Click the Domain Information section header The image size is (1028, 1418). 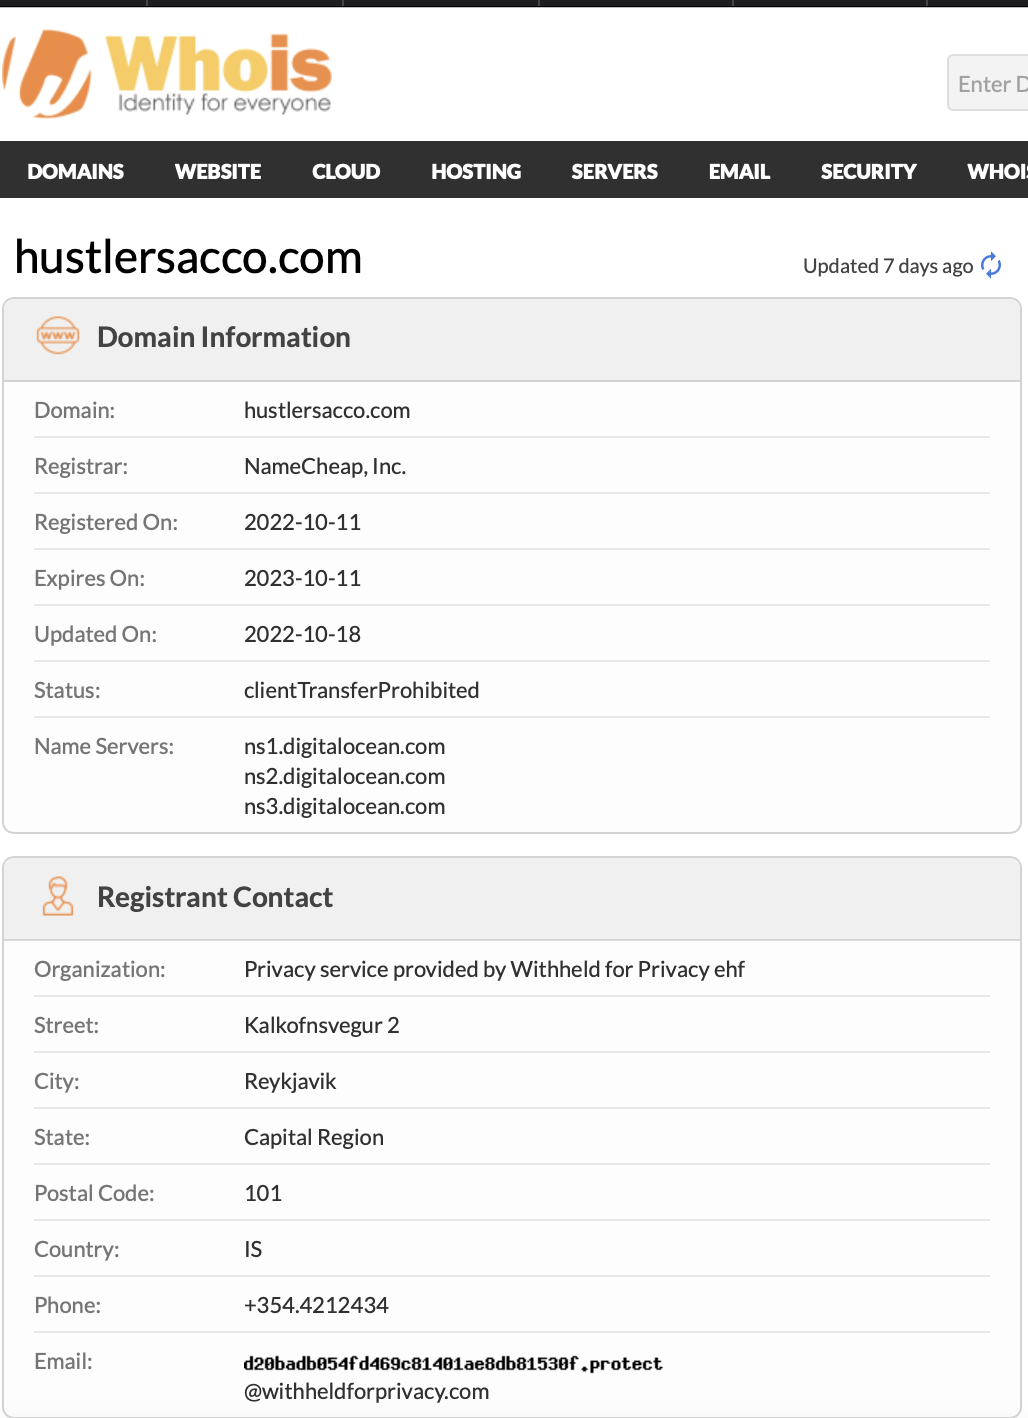tap(224, 338)
